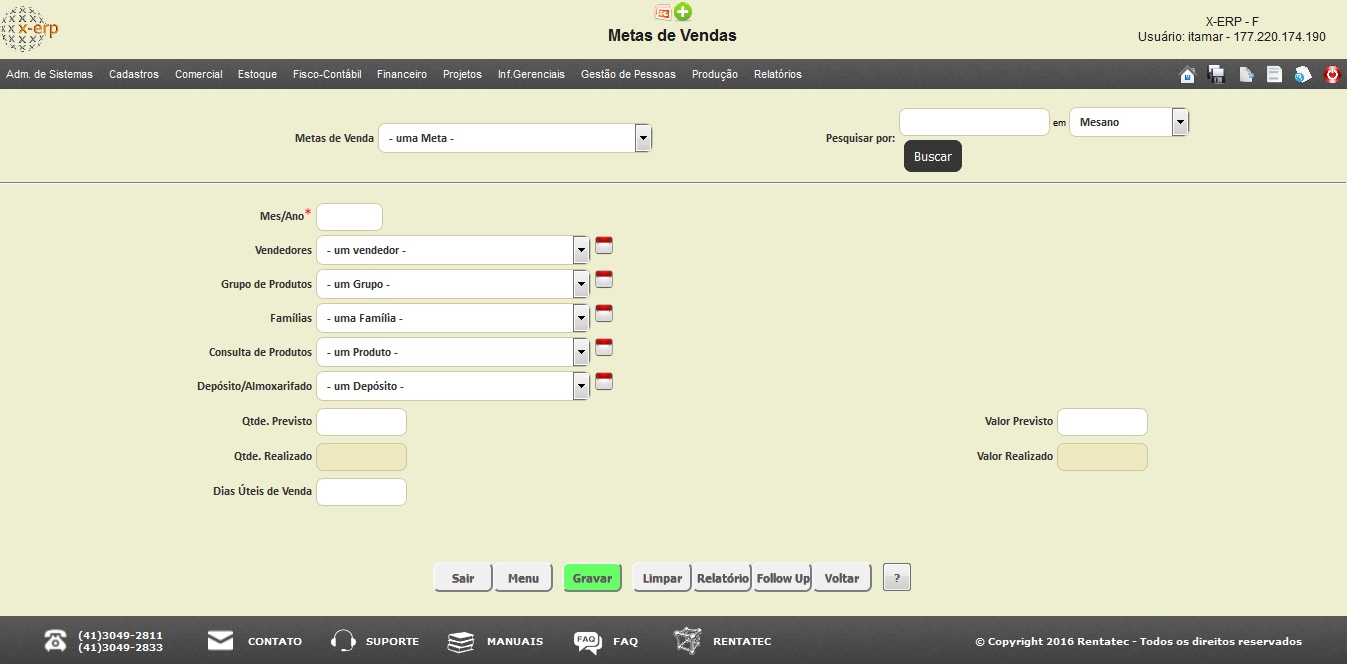Open the calendar icon beside Depósito/Almoxarifado
The image size is (1347, 664).
pos(604,382)
